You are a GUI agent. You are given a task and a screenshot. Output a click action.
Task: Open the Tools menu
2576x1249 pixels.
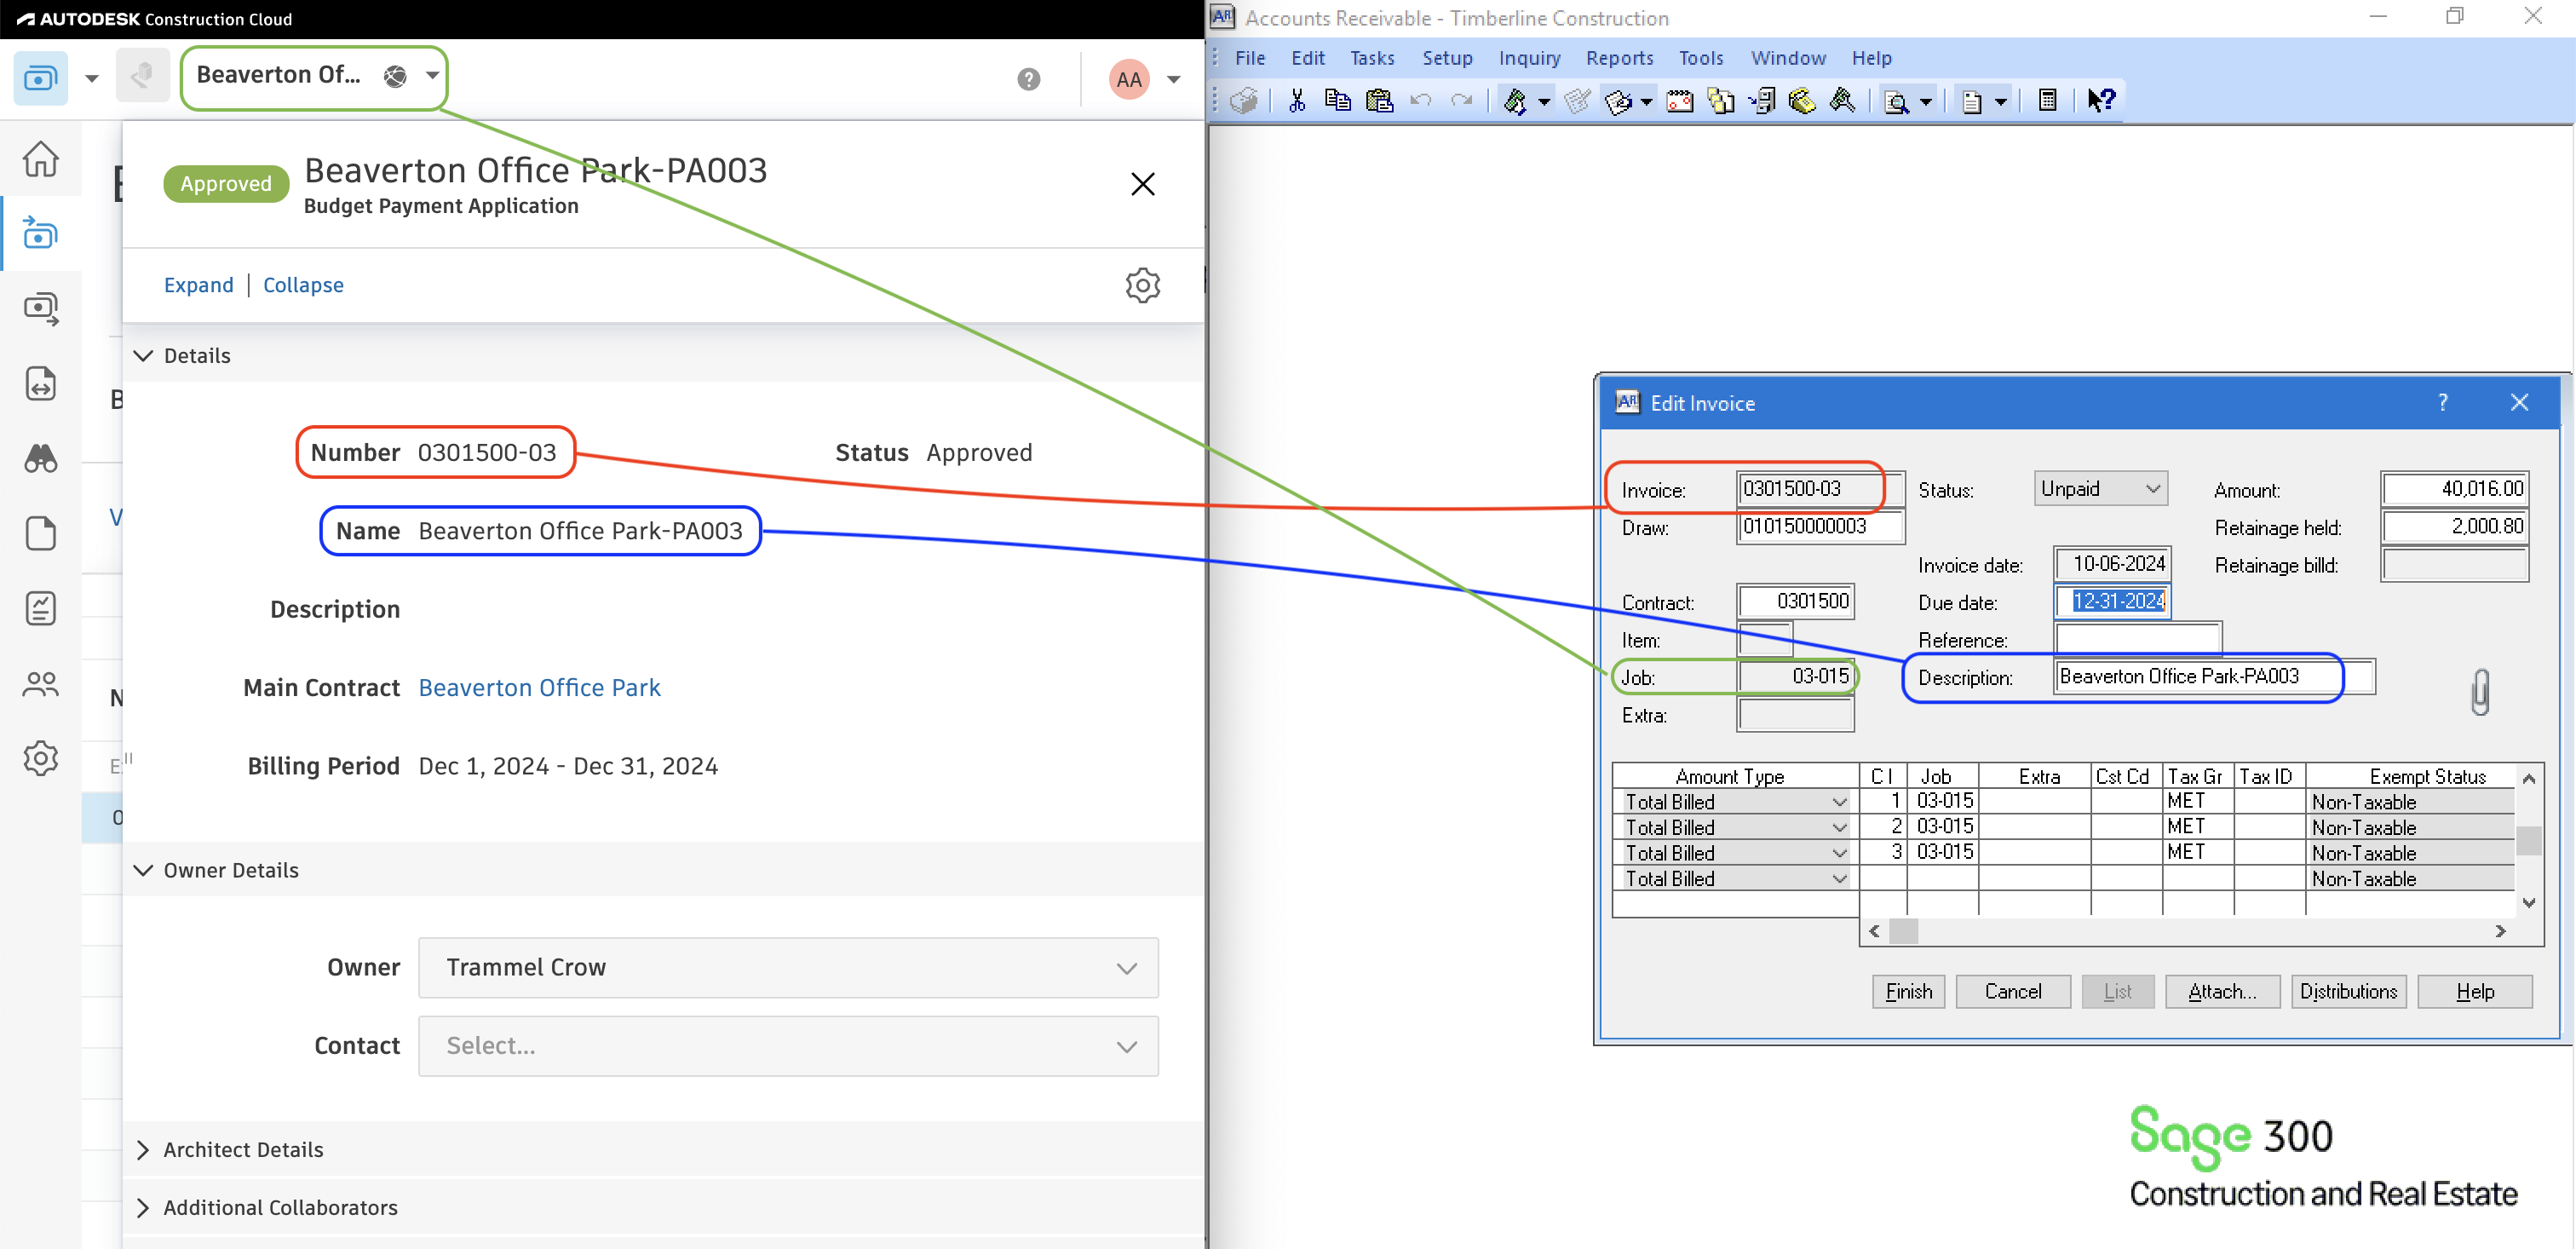(x=1700, y=58)
